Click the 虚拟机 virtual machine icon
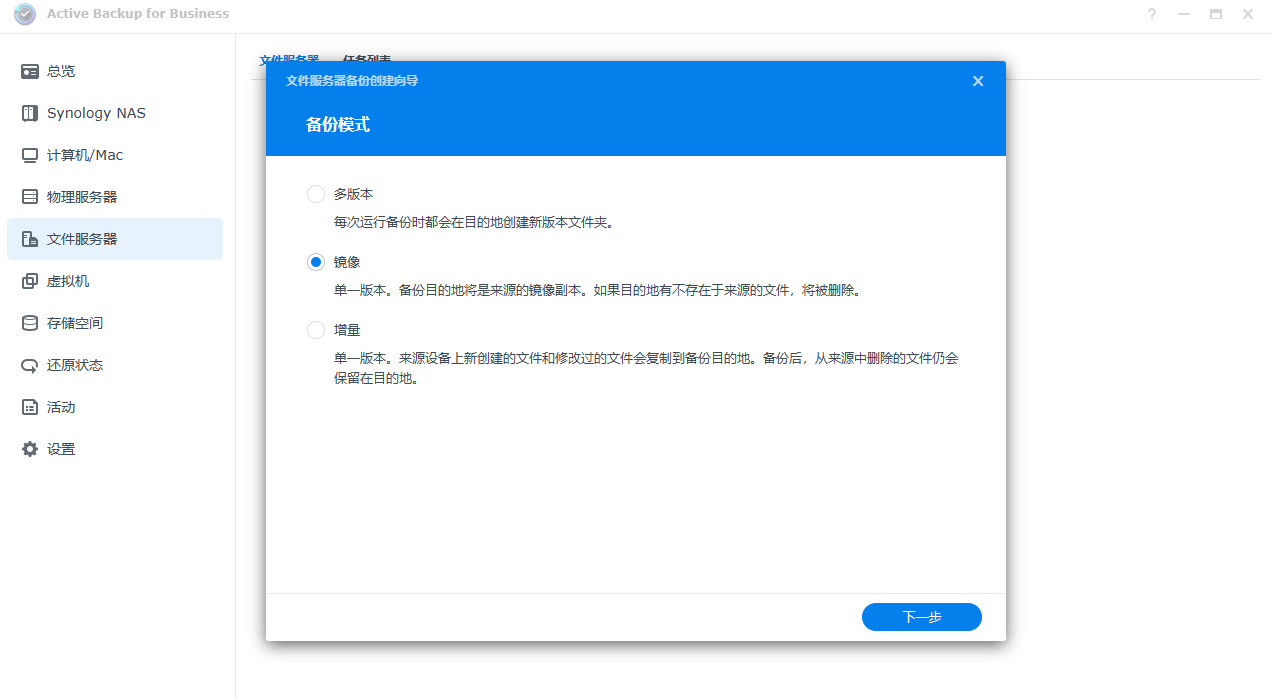This screenshot has height=699, width=1272. pos(30,281)
